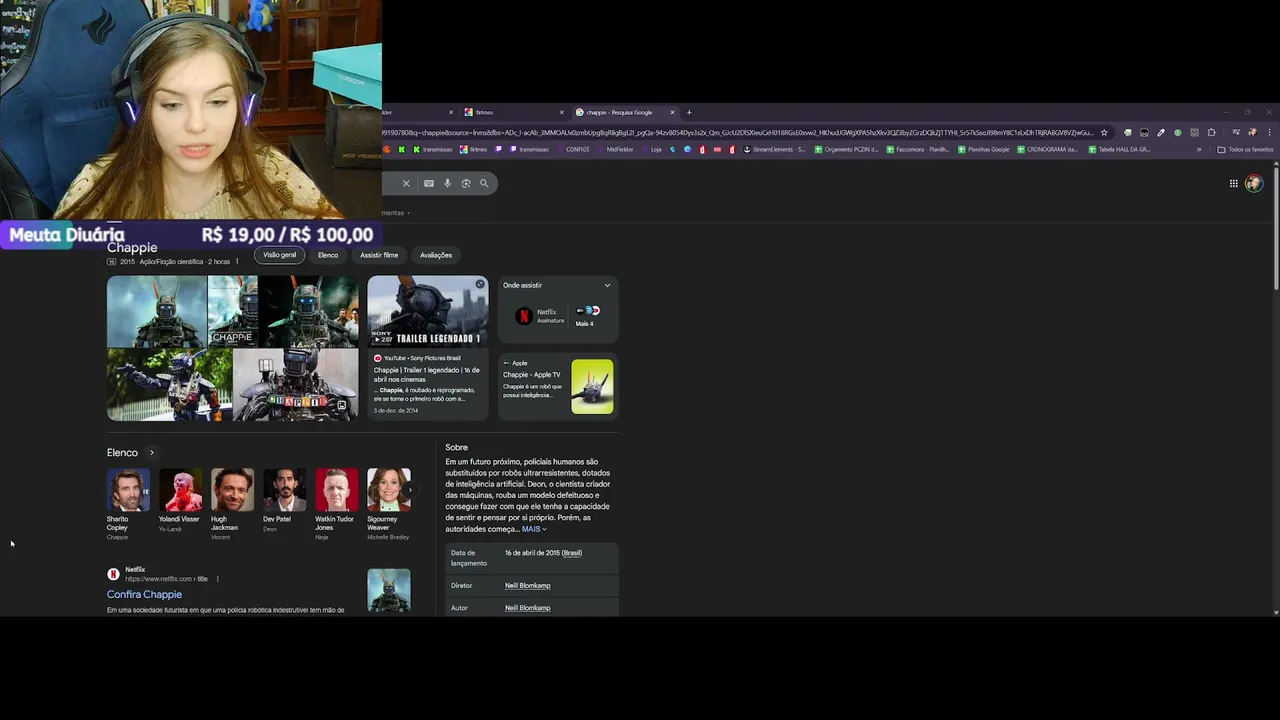Image resolution: width=1280 pixels, height=720 pixels.
Task: Open Sharlto Copley cast photo
Action: pyautogui.click(x=128, y=490)
